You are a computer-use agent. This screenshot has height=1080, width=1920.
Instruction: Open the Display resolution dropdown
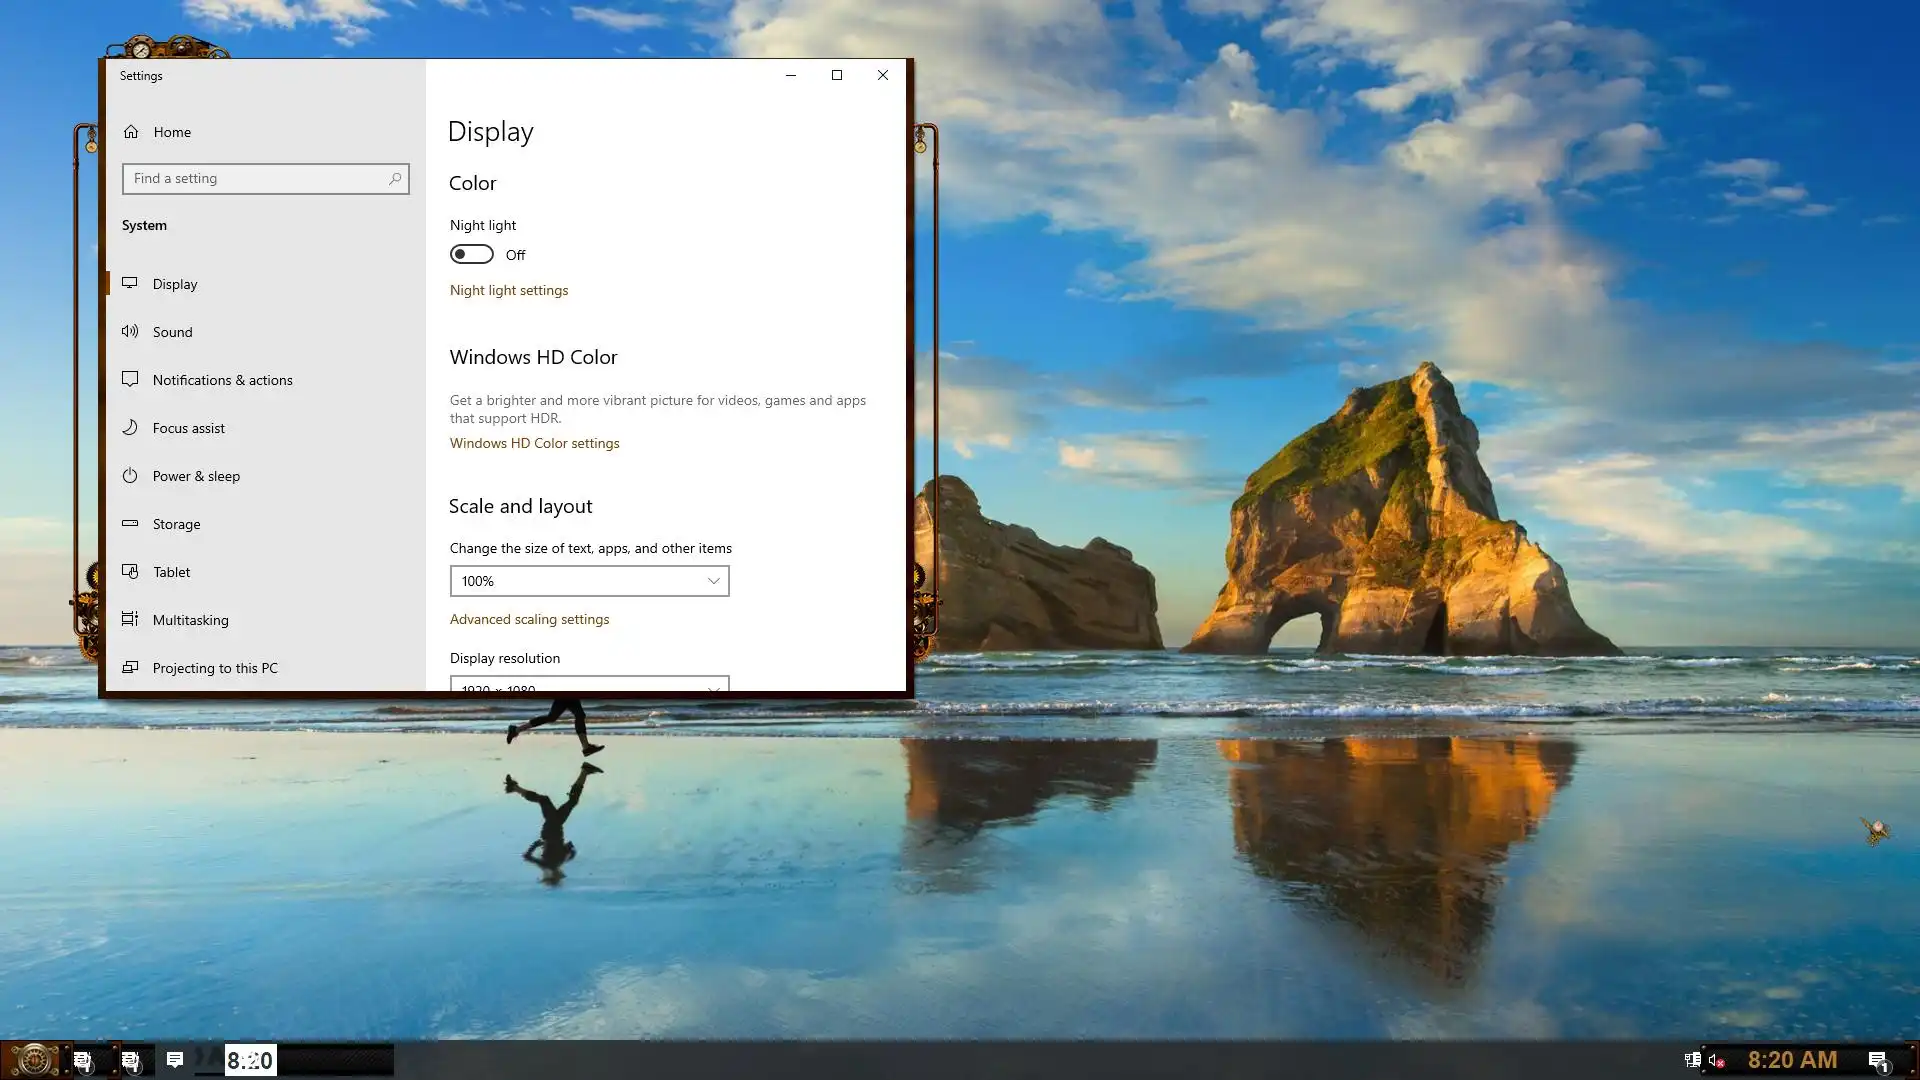click(x=589, y=685)
